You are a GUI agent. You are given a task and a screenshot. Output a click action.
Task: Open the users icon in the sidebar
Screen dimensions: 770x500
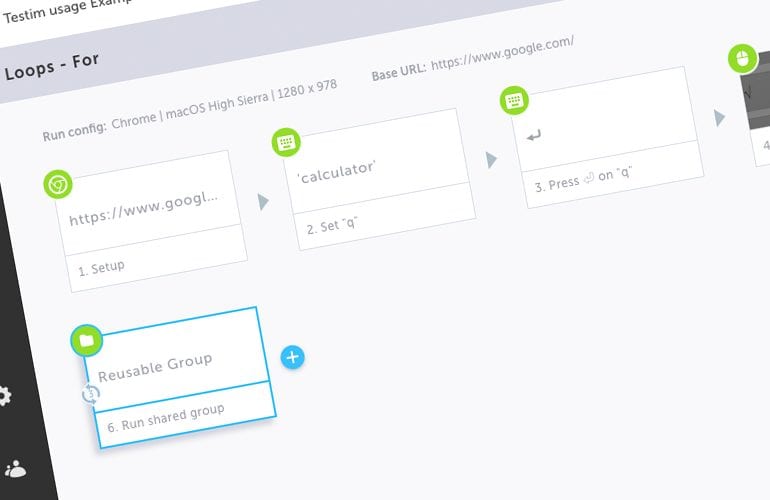coord(15,469)
